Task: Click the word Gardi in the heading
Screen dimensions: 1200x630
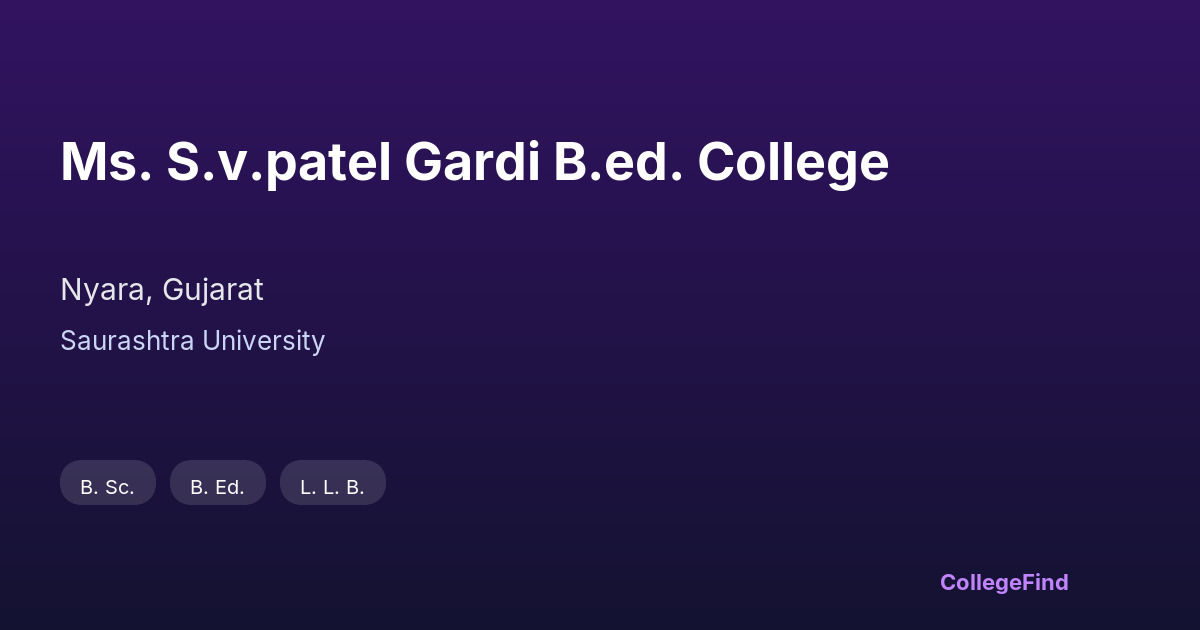Action: 472,162
